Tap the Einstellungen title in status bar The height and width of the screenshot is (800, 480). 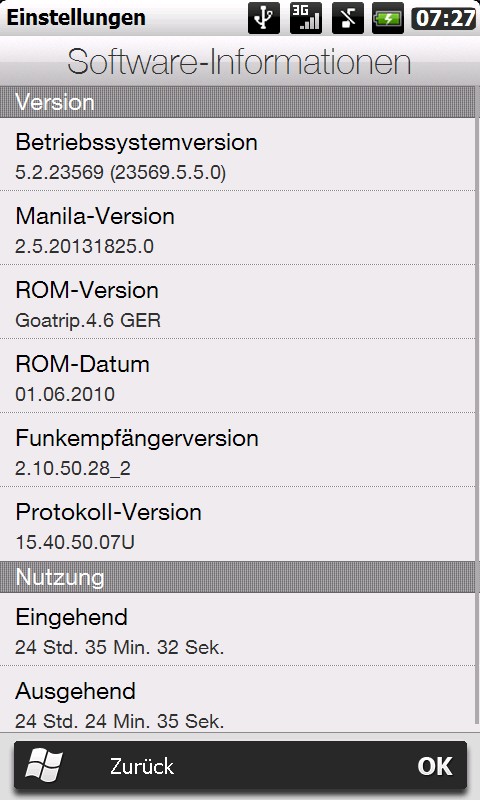click(76, 18)
